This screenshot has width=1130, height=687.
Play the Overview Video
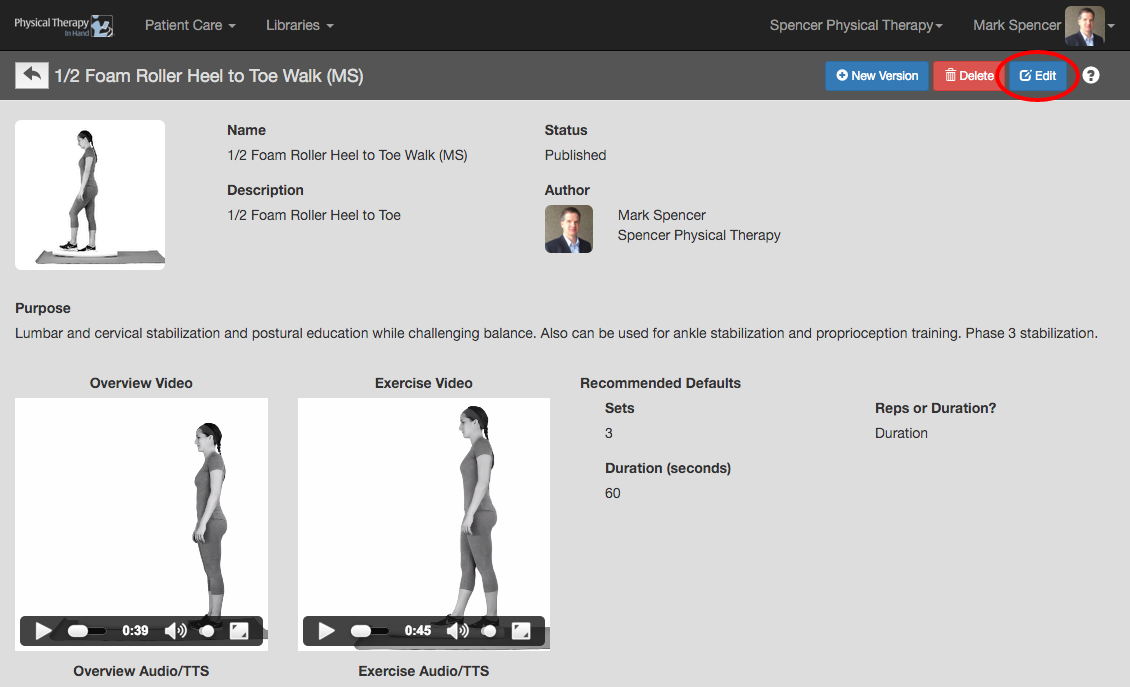[43, 631]
